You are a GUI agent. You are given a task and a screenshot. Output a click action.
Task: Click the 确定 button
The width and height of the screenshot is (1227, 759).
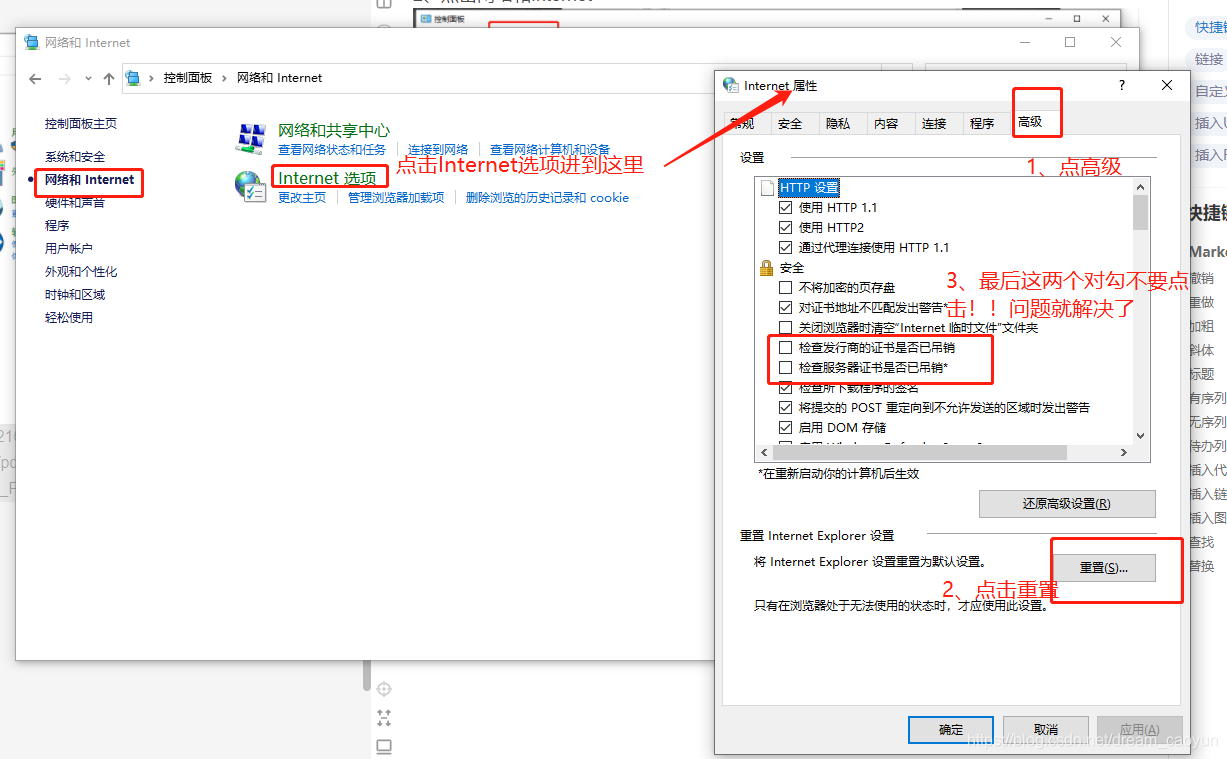point(951,730)
